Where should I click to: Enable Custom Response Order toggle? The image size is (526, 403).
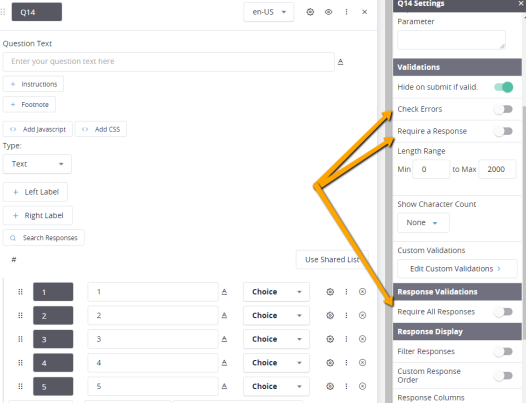point(504,376)
